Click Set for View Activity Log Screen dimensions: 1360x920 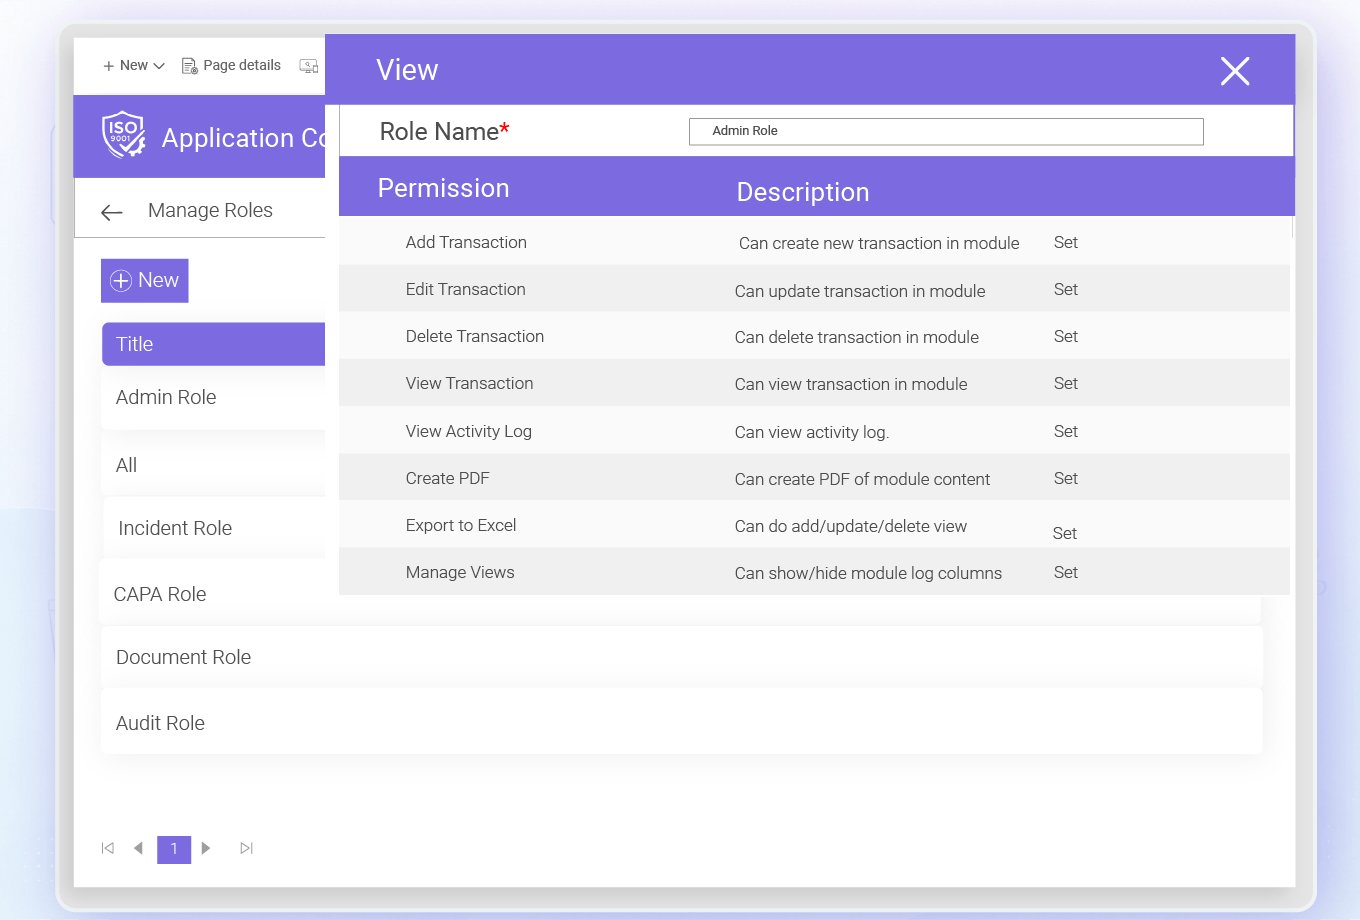click(x=1066, y=432)
